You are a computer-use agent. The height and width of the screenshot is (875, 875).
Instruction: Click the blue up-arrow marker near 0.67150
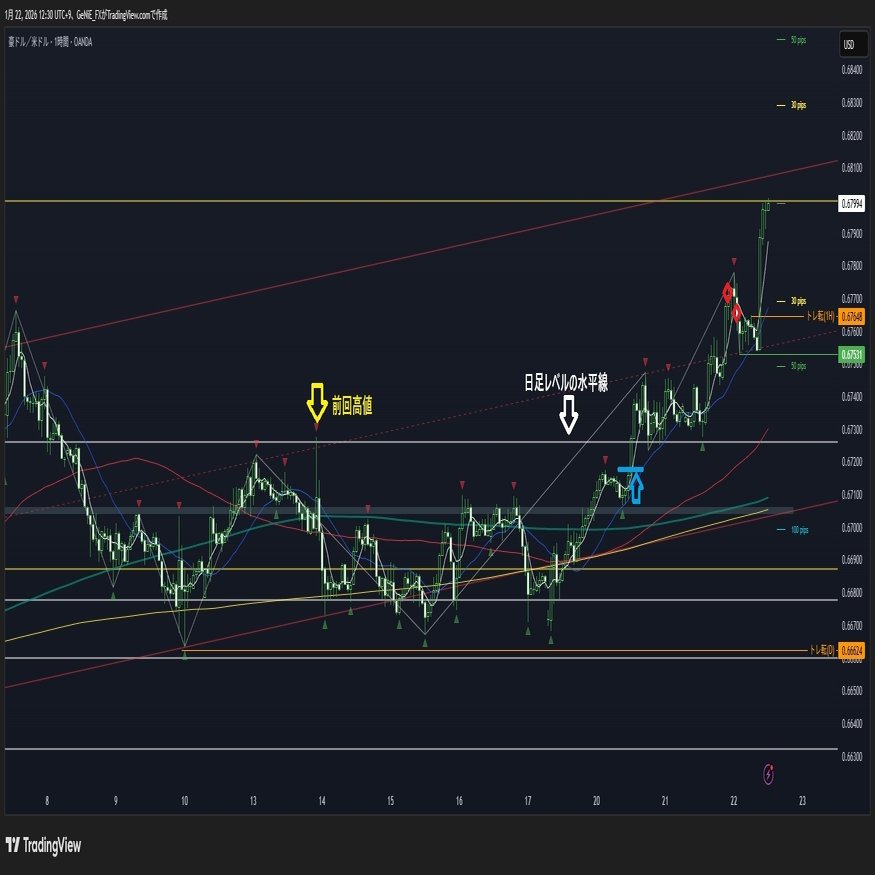click(x=636, y=487)
